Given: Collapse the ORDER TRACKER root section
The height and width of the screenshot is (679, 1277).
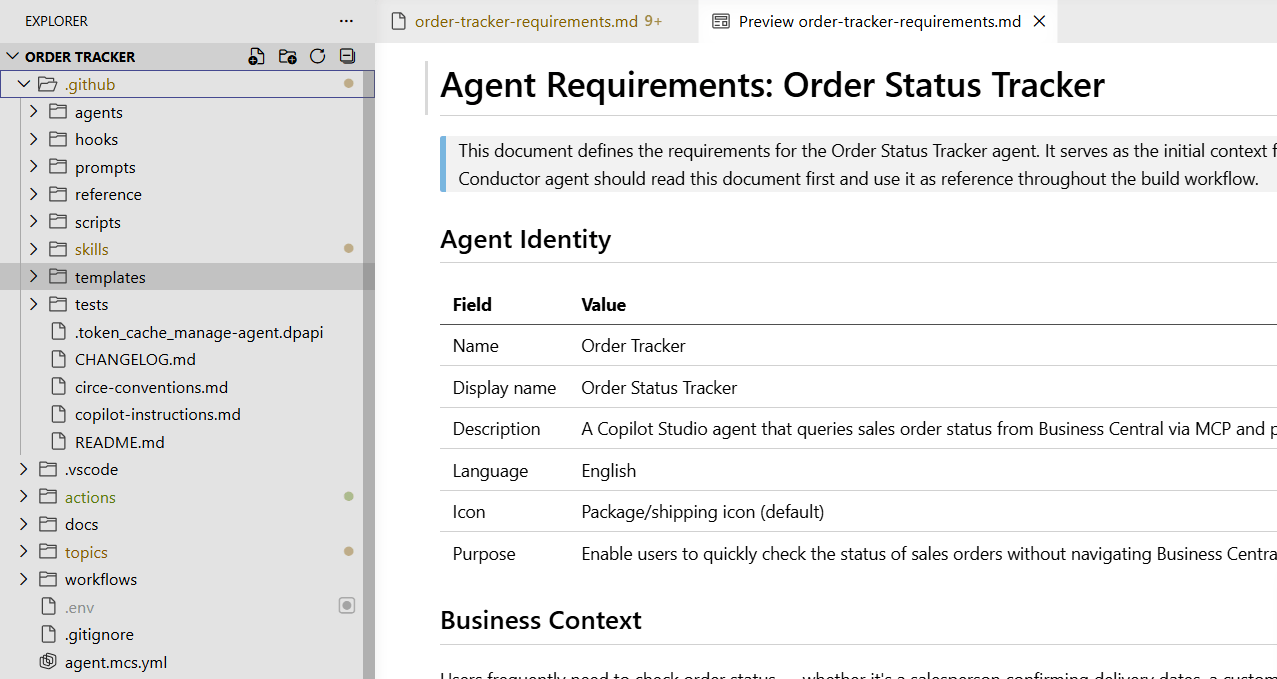Looking at the screenshot, I should click(13, 57).
